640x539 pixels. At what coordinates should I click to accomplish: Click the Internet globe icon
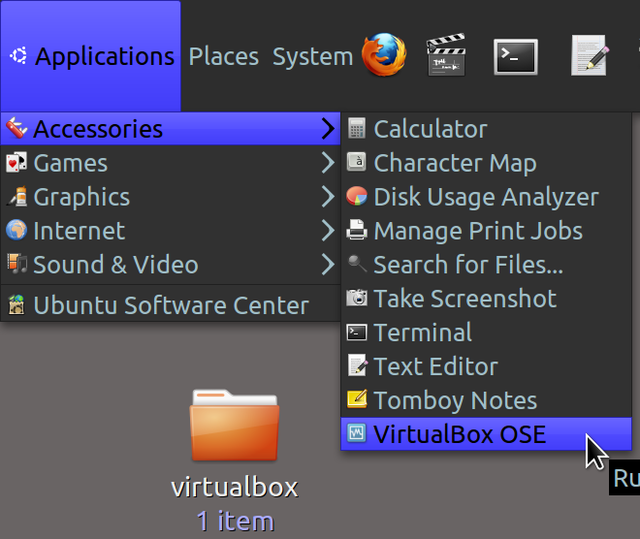(16, 230)
